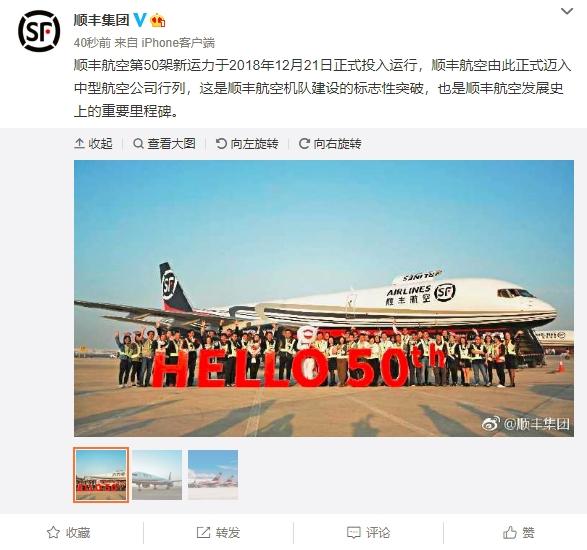This screenshot has height=550, width=587.
Task: Favorite the post with 收藏 star
Action: [69, 533]
